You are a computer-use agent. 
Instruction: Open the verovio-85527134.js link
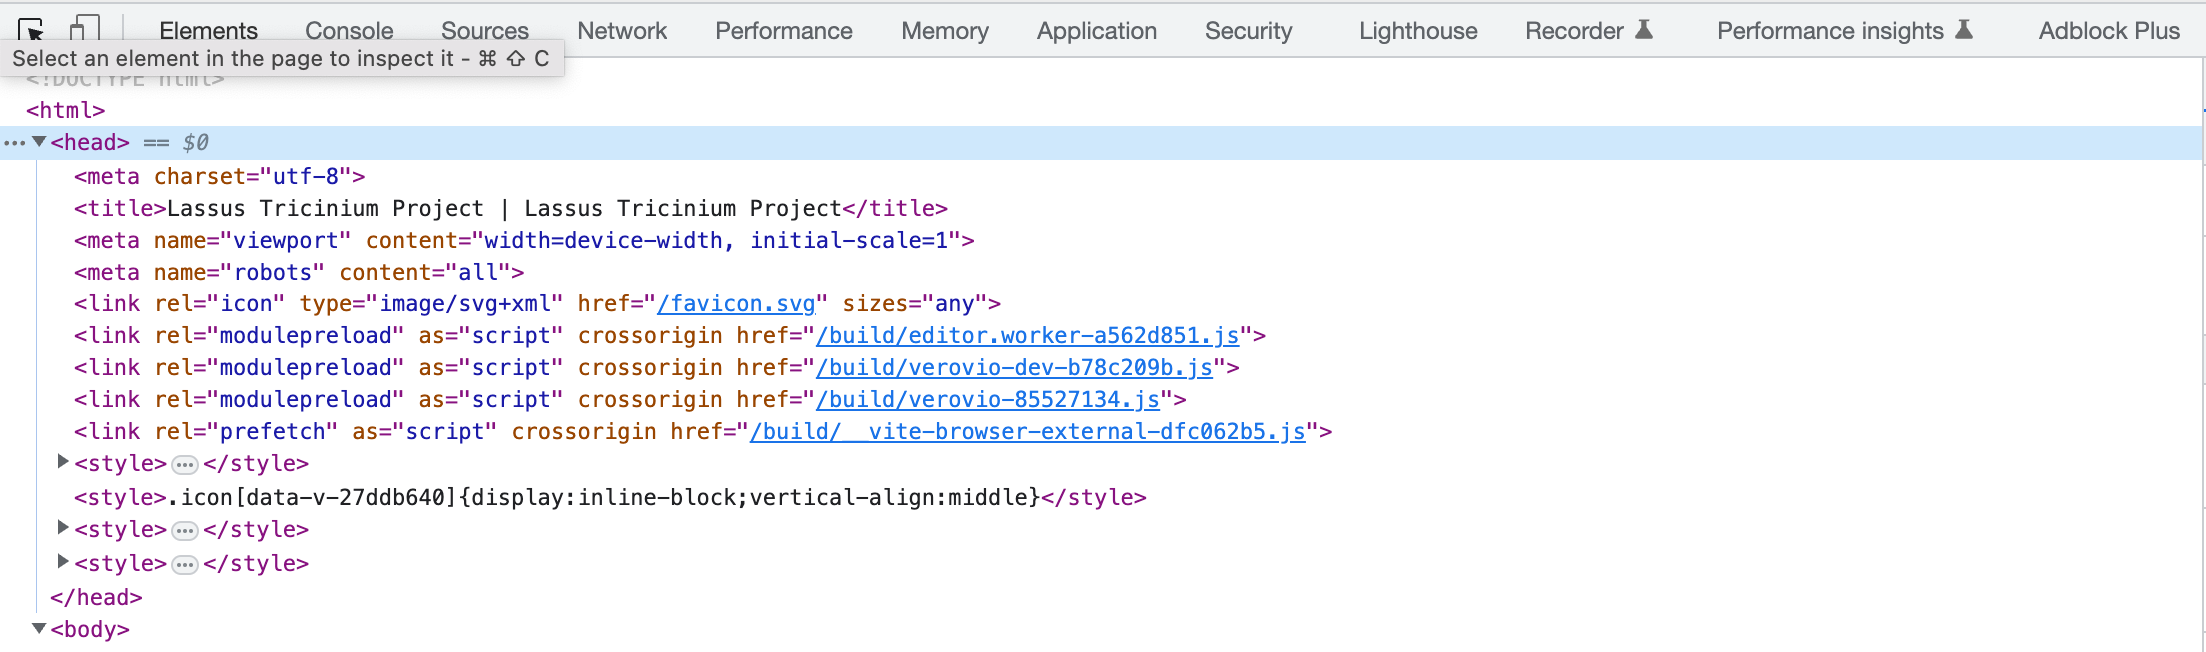click(x=988, y=400)
